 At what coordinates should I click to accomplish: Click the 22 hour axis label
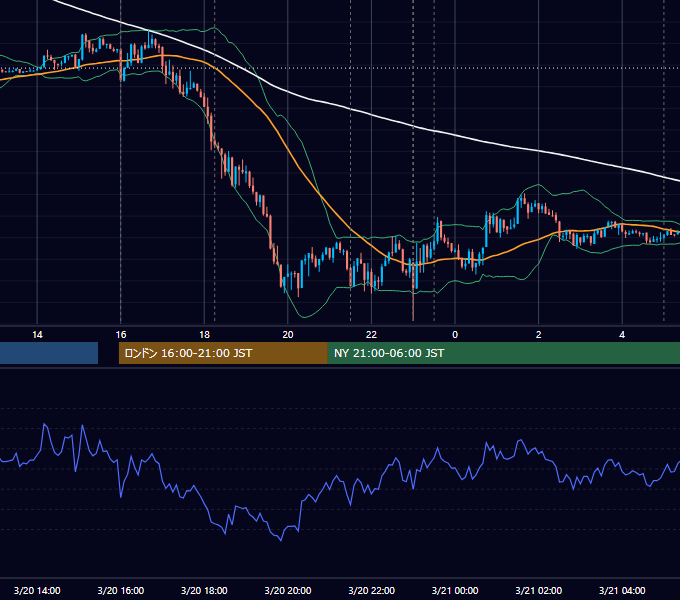coord(371,335)
